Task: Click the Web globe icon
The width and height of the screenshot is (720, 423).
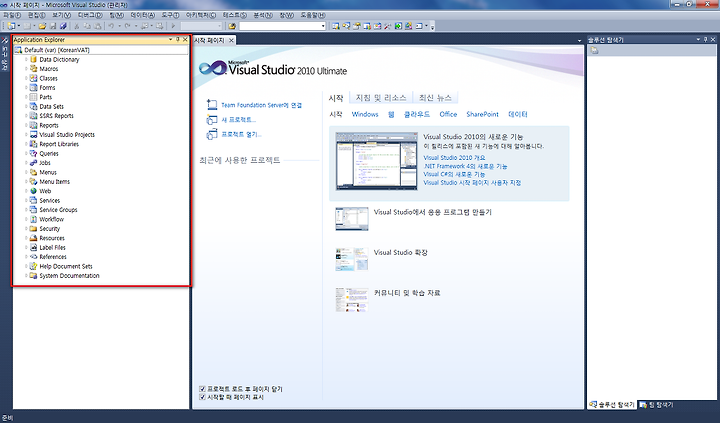Action: pos(33,191)
